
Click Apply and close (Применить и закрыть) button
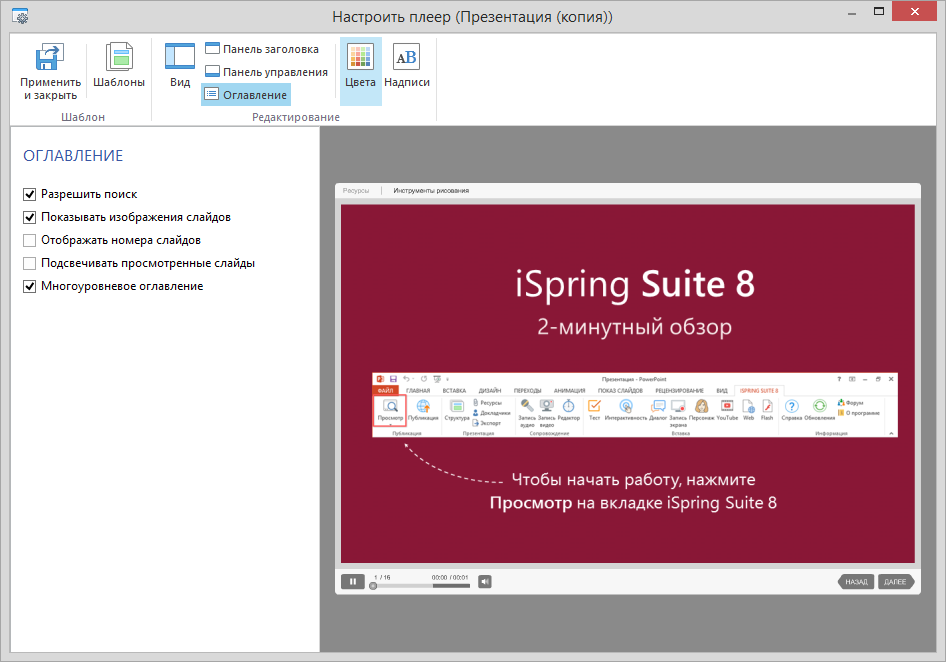tap(50, 72)
